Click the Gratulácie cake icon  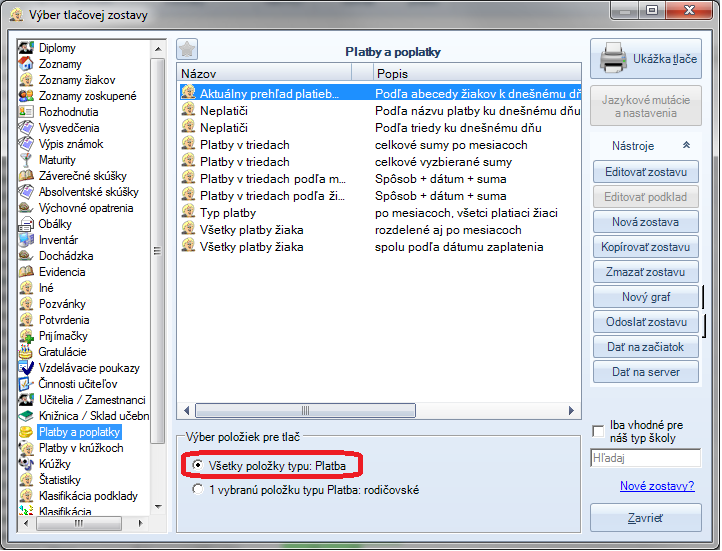click(x=26, y=352)
